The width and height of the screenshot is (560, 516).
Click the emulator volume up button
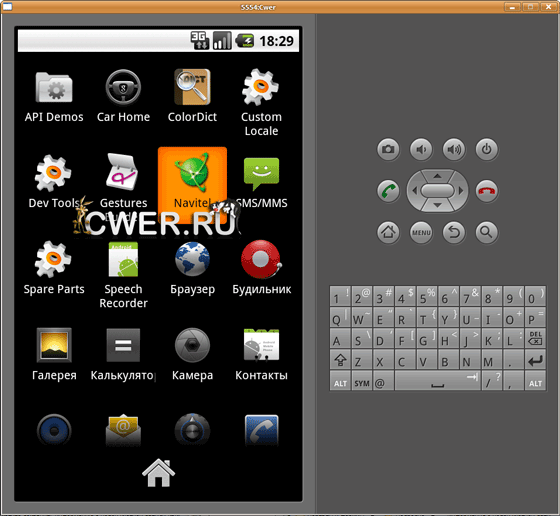tap(454, 149)
